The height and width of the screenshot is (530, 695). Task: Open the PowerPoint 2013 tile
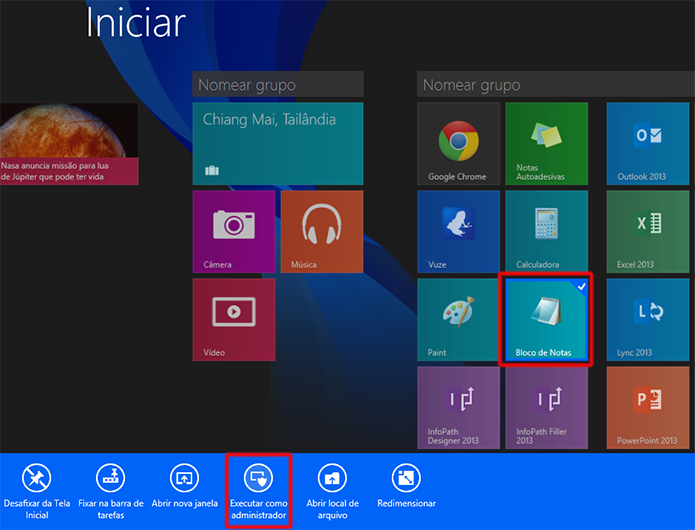click(648, 408)
